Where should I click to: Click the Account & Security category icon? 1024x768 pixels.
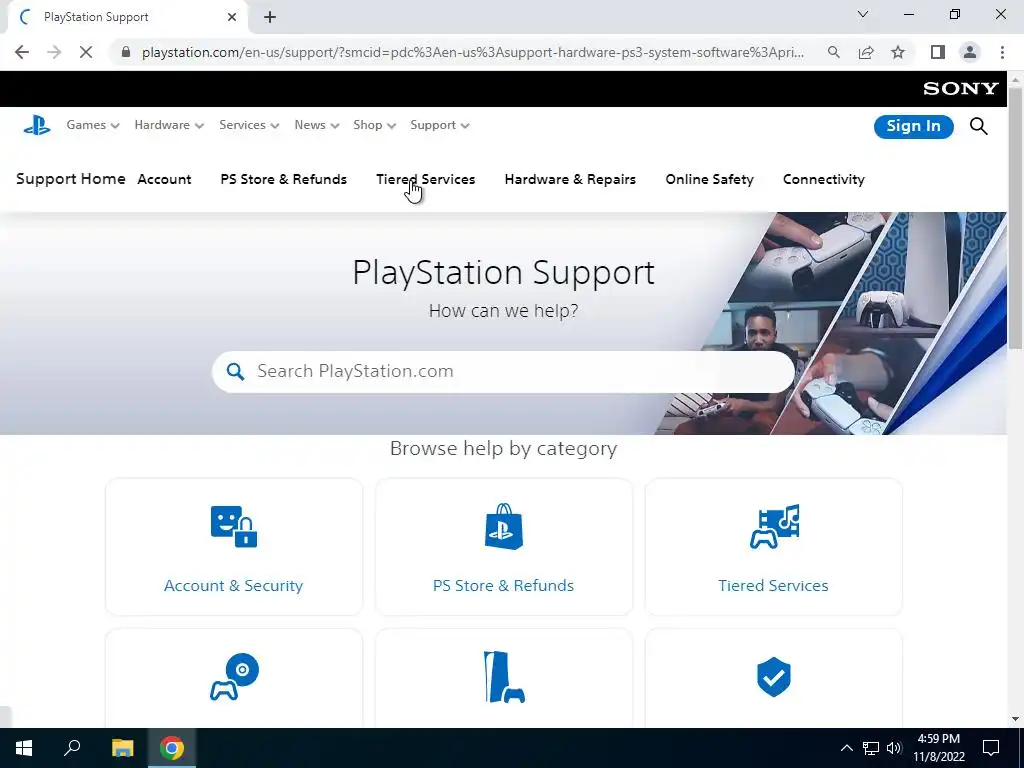234,526
